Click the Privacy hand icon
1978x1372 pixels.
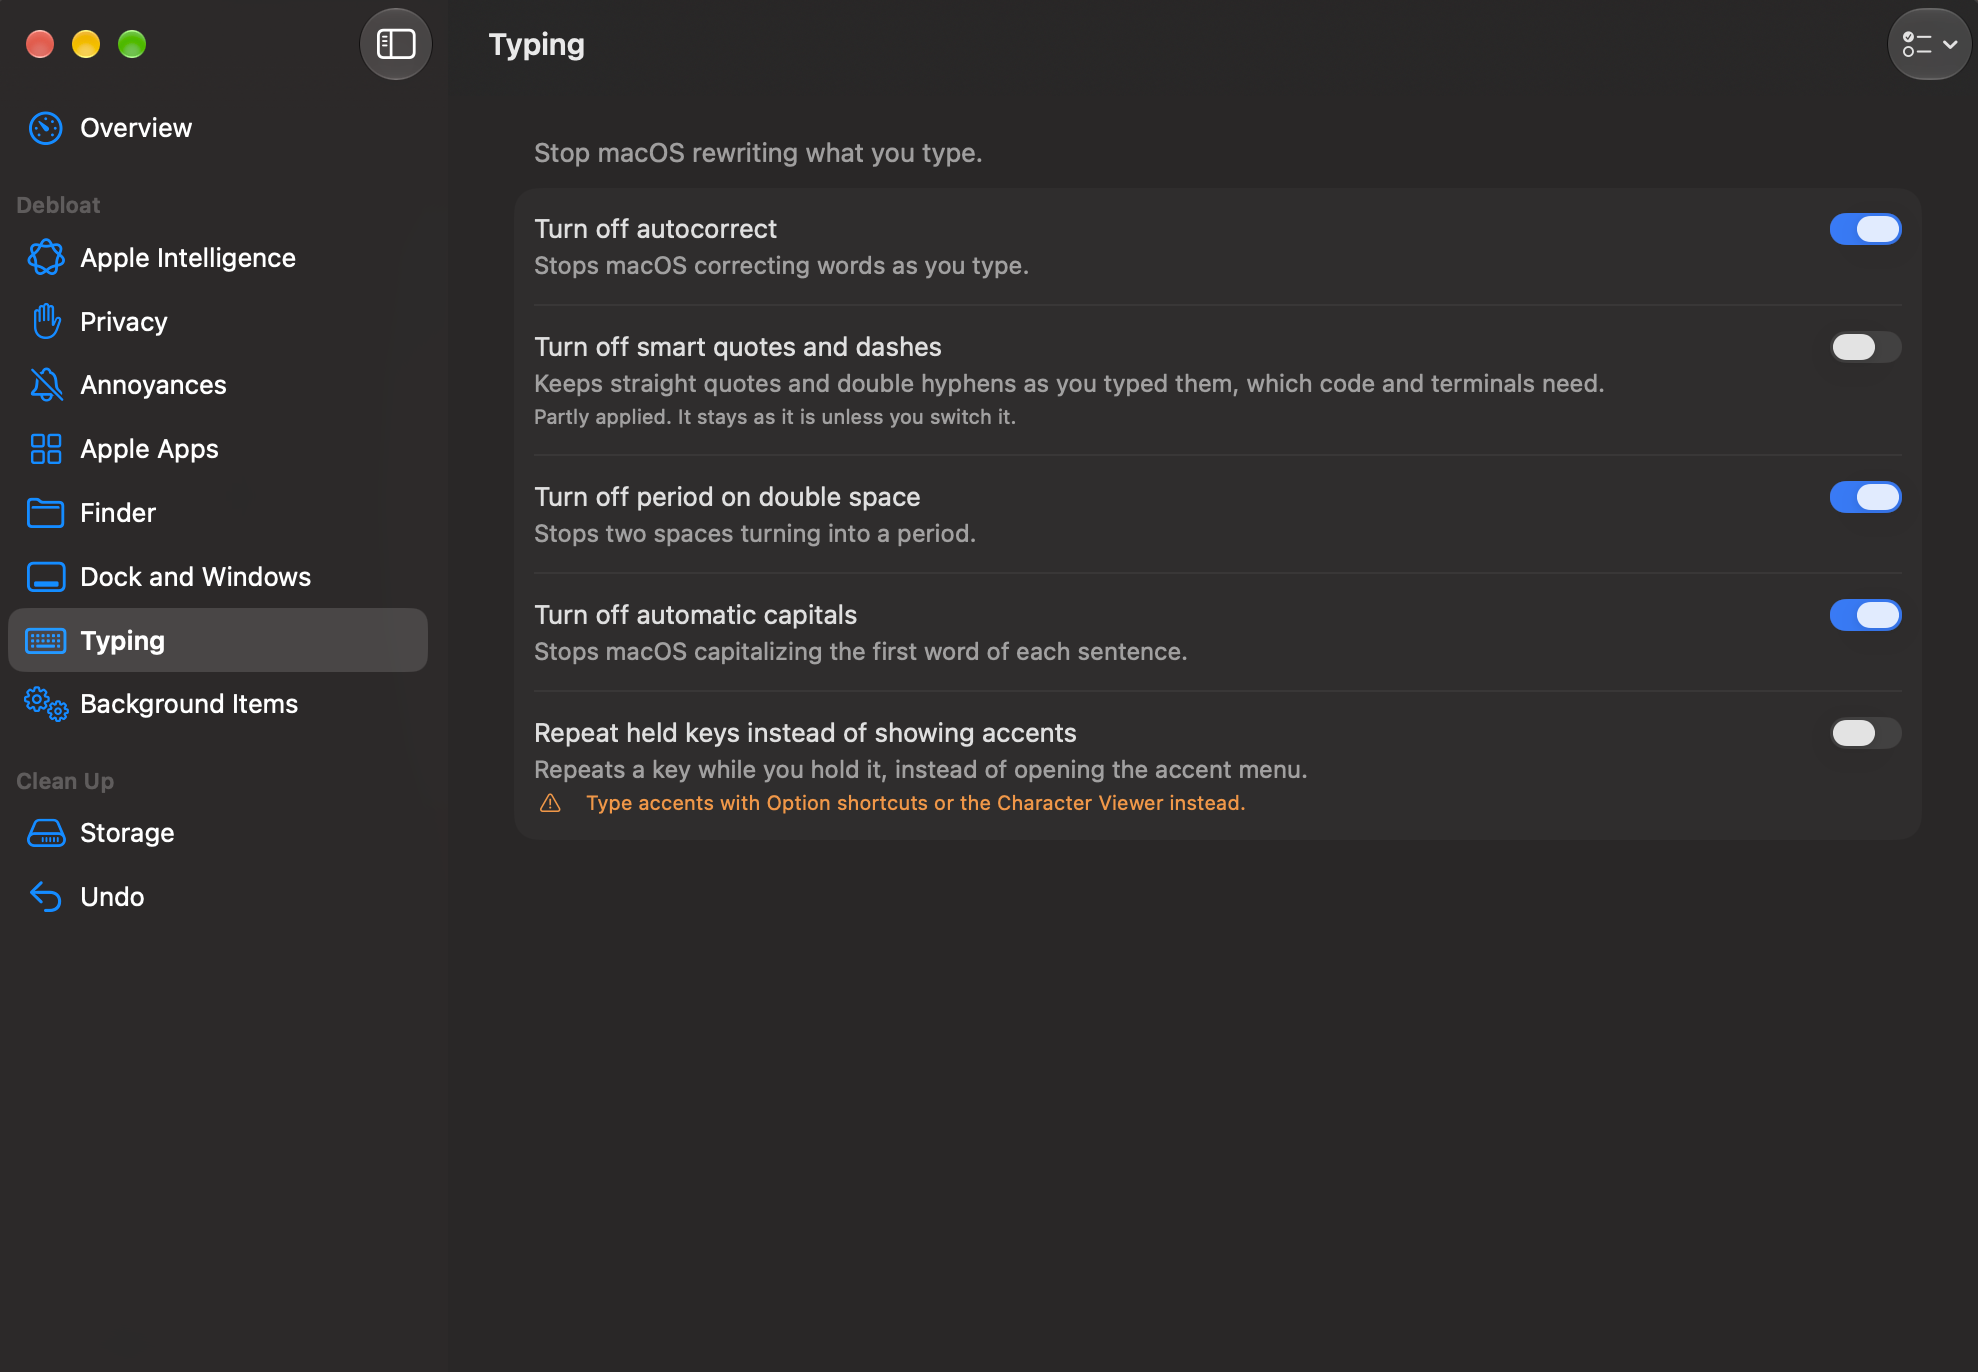46,322
